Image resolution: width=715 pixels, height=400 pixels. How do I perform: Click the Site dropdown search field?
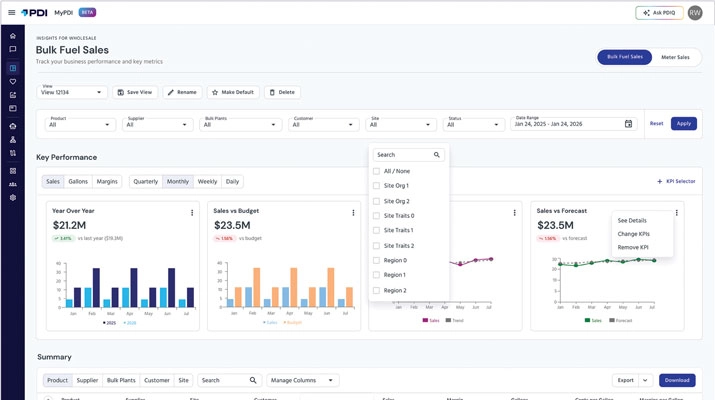tap(409, 155)
